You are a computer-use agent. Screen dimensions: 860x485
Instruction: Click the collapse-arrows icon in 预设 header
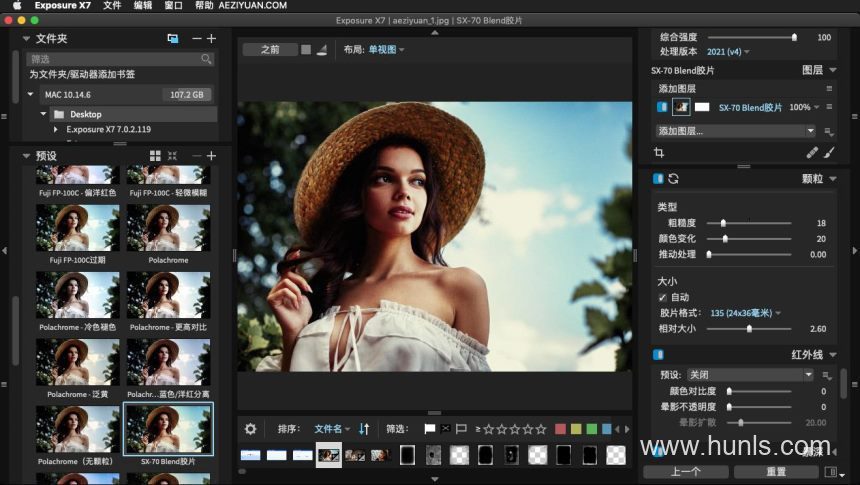tap(172, 156)
